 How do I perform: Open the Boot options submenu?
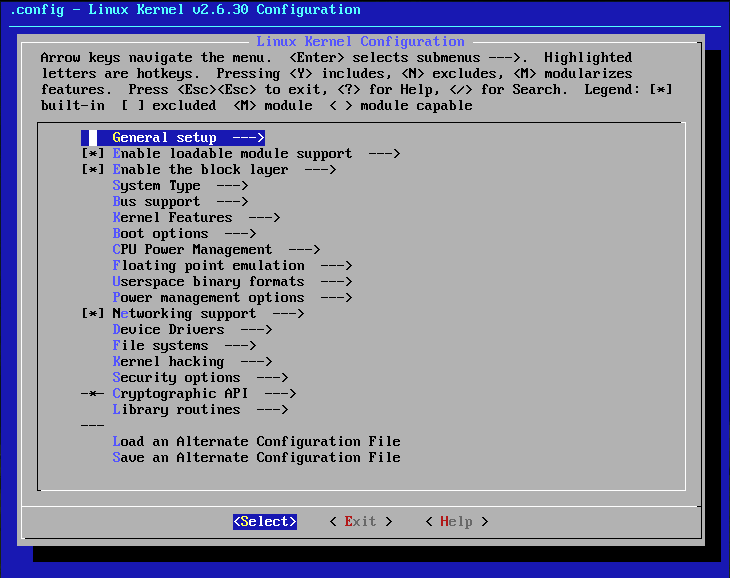click(x=184, y=234)
